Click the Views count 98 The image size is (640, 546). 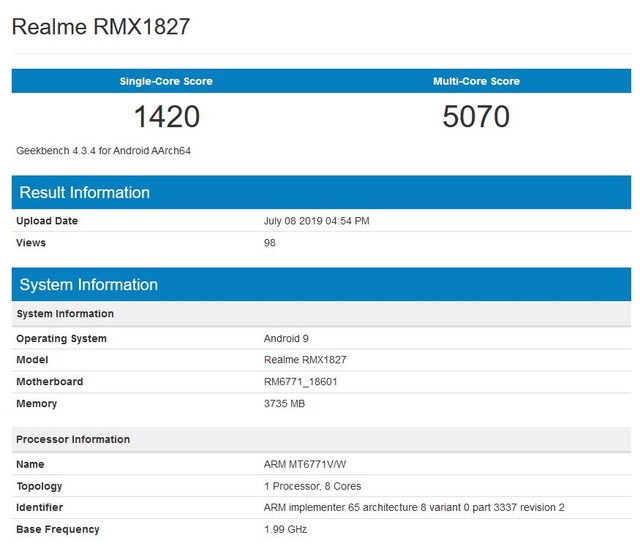point(270,243)
